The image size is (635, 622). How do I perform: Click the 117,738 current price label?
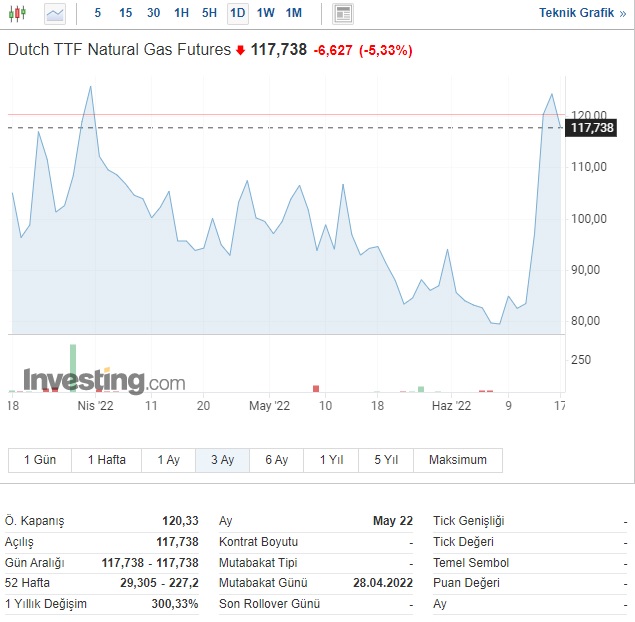[x=591, y=128]
